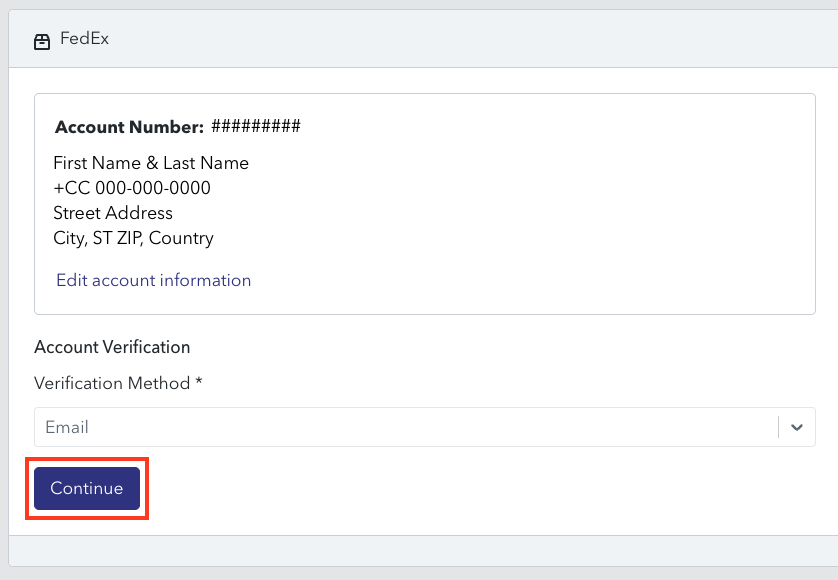Click the Street Address line

tap(113, 213)
